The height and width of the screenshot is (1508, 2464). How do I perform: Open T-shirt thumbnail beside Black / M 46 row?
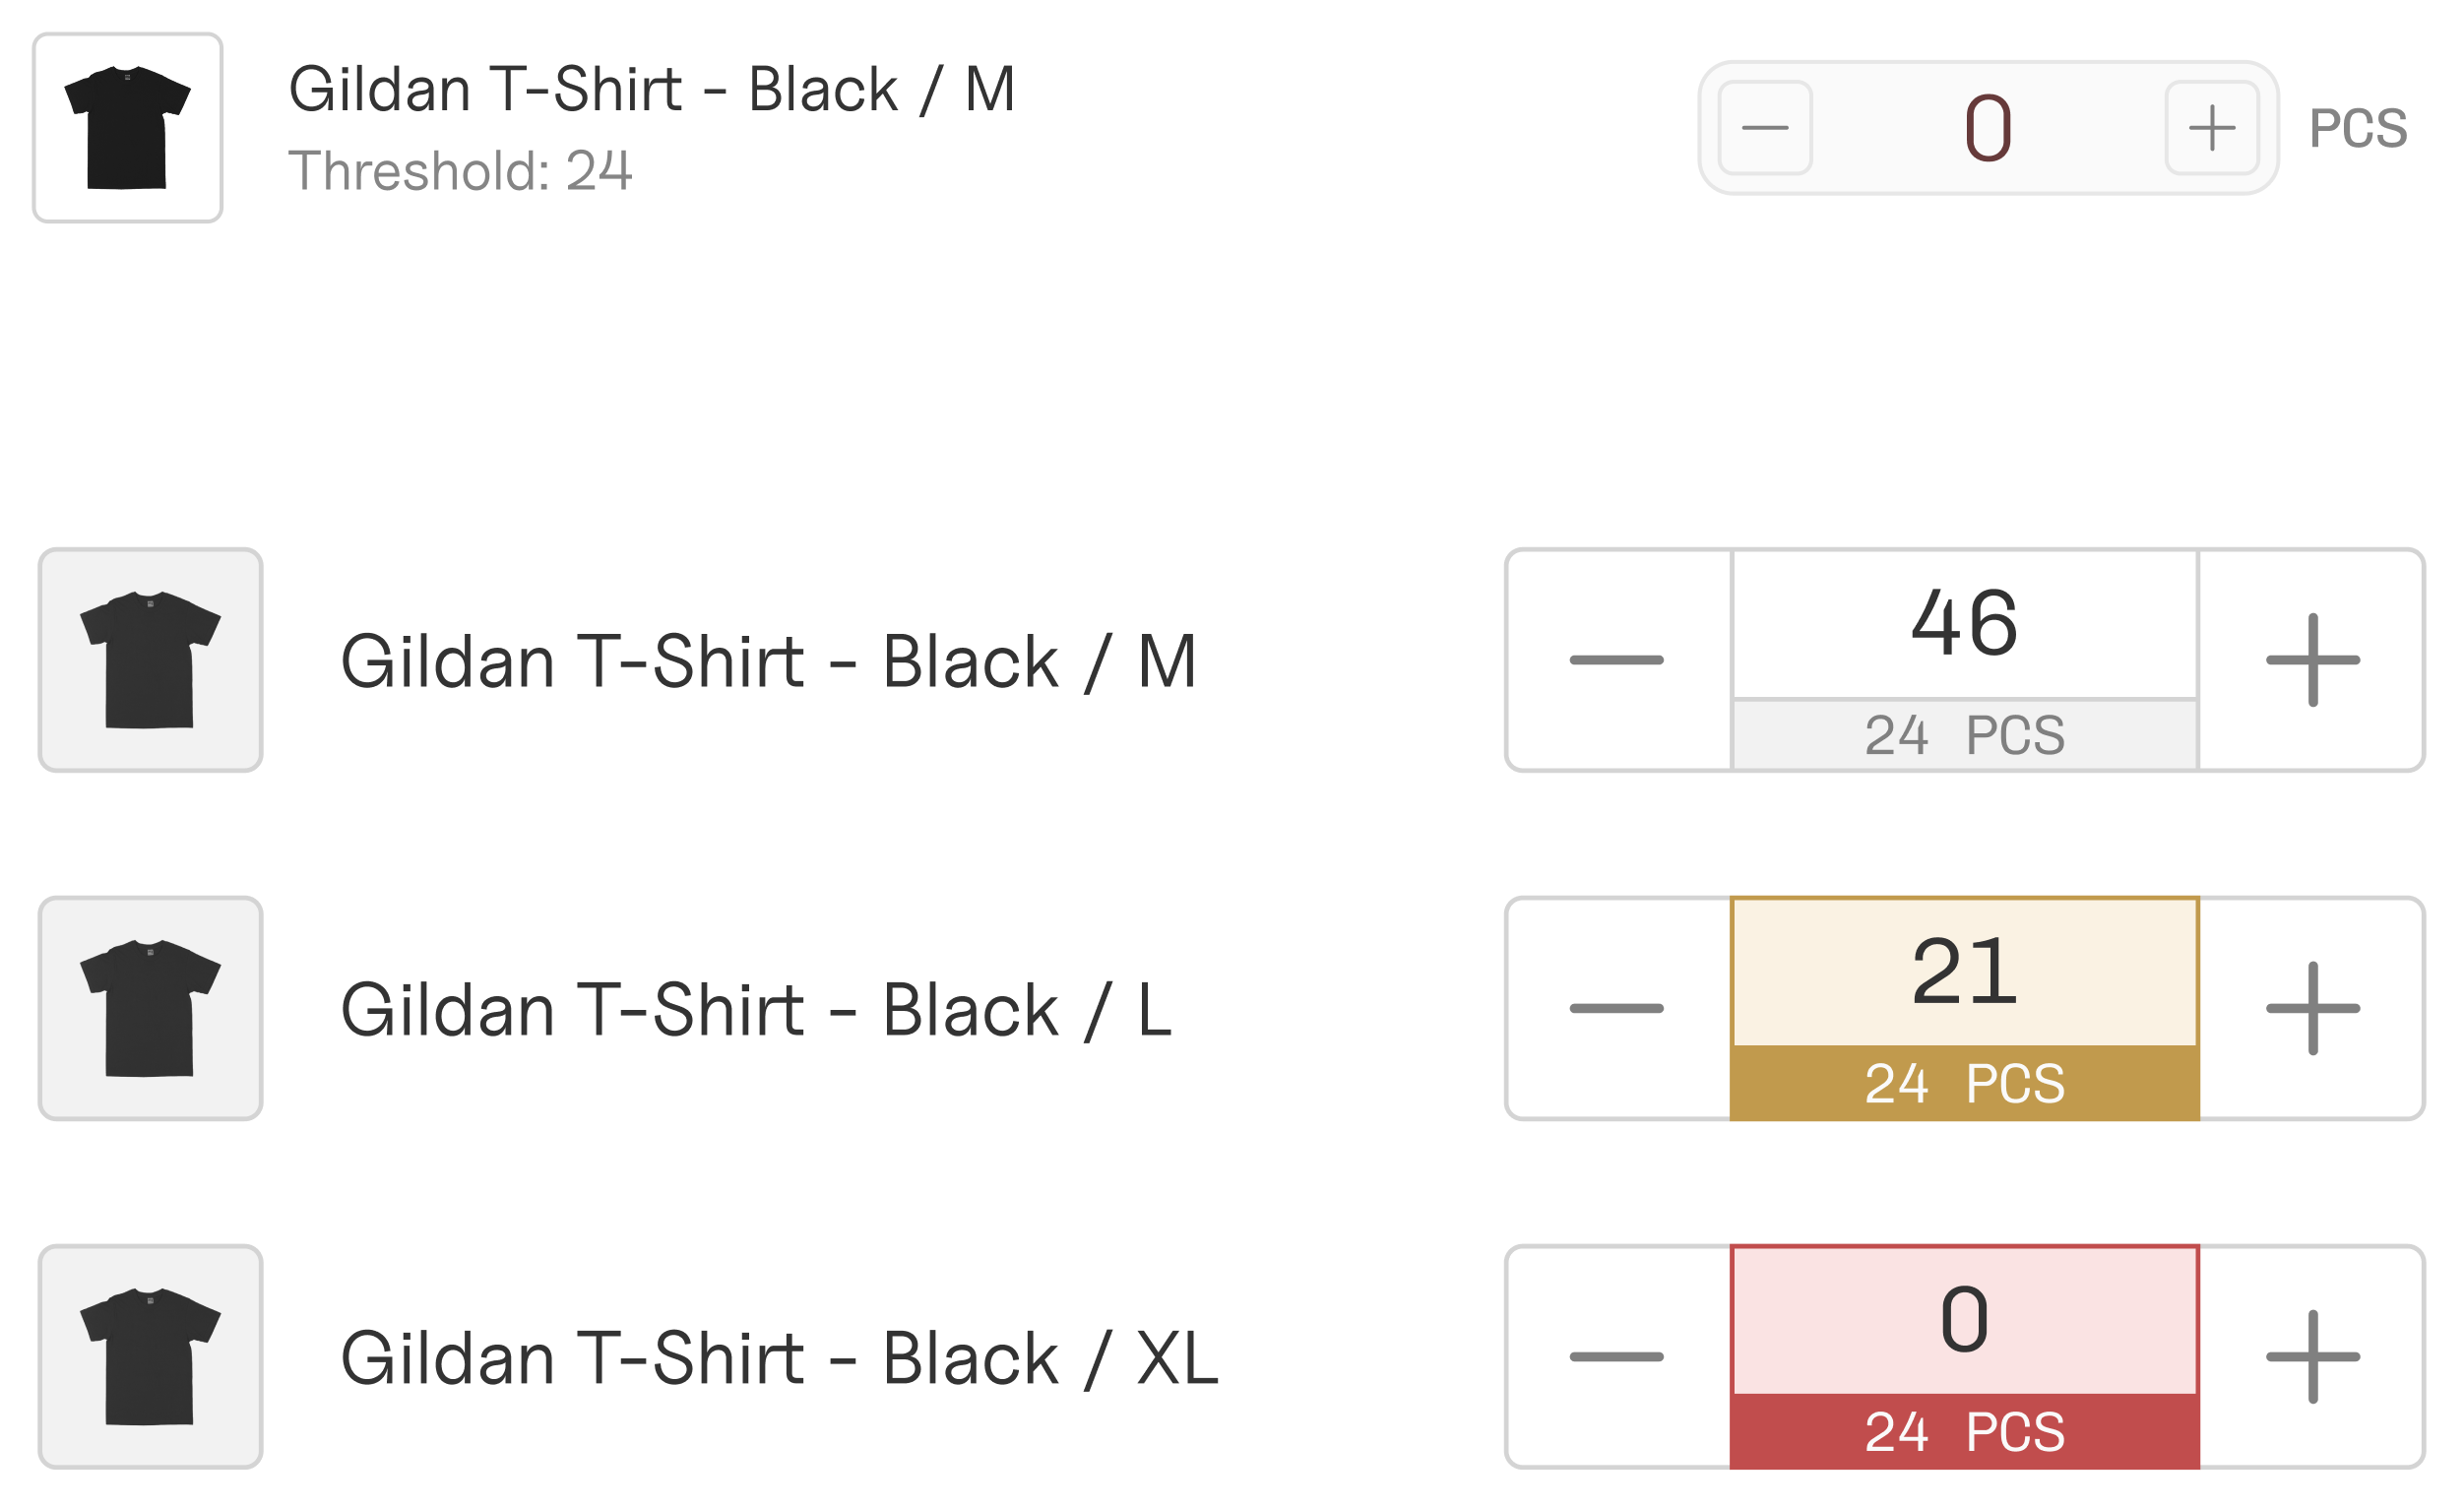coord(150,660)
